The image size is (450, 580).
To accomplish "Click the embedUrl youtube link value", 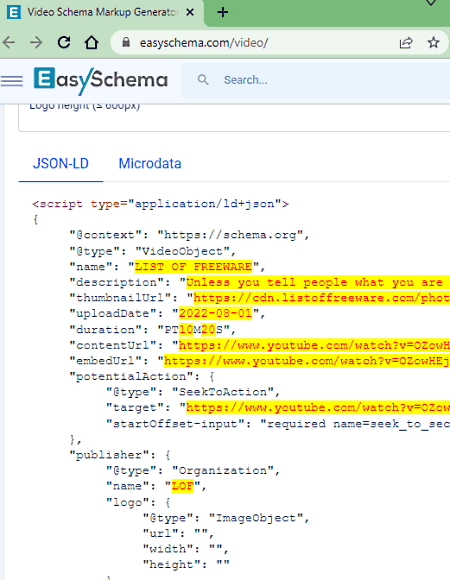I will [307, 361].
